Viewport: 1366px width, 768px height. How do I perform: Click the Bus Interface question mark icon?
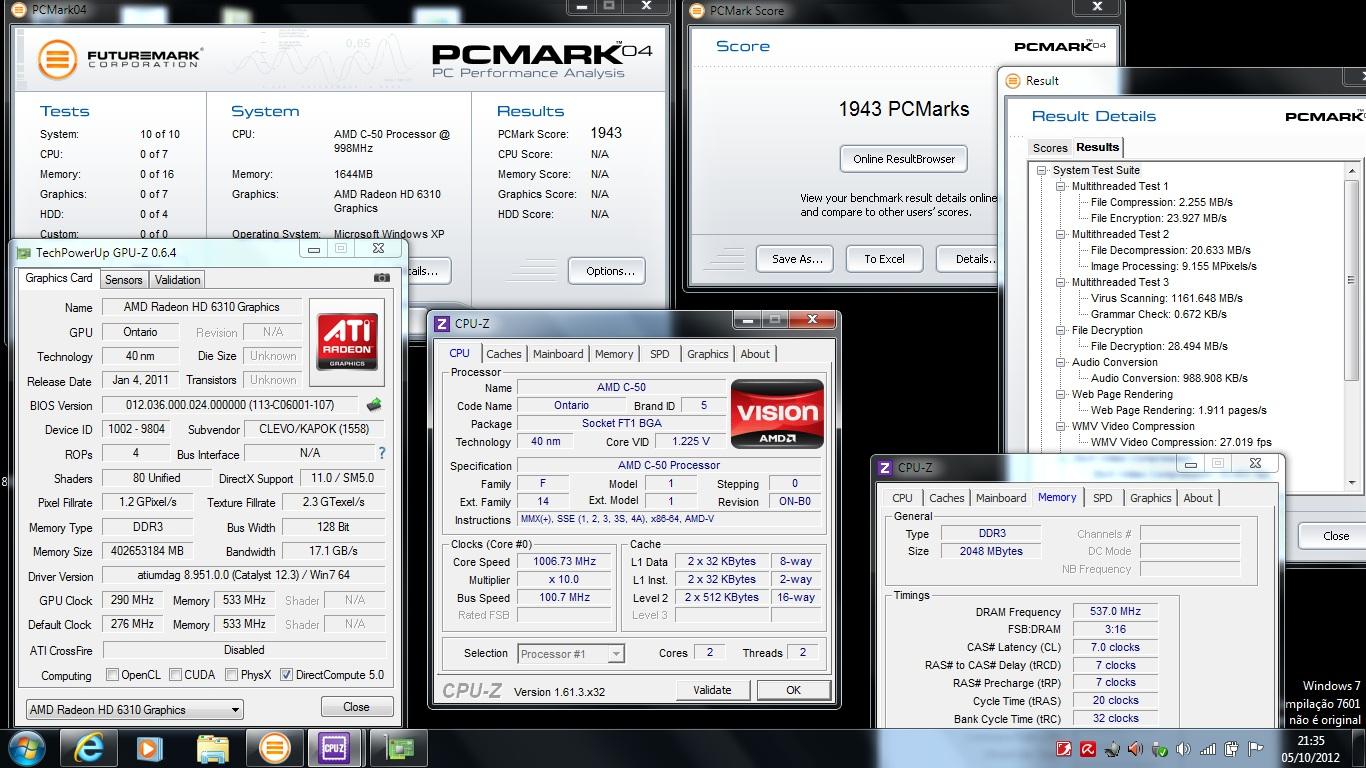[381, 453]
